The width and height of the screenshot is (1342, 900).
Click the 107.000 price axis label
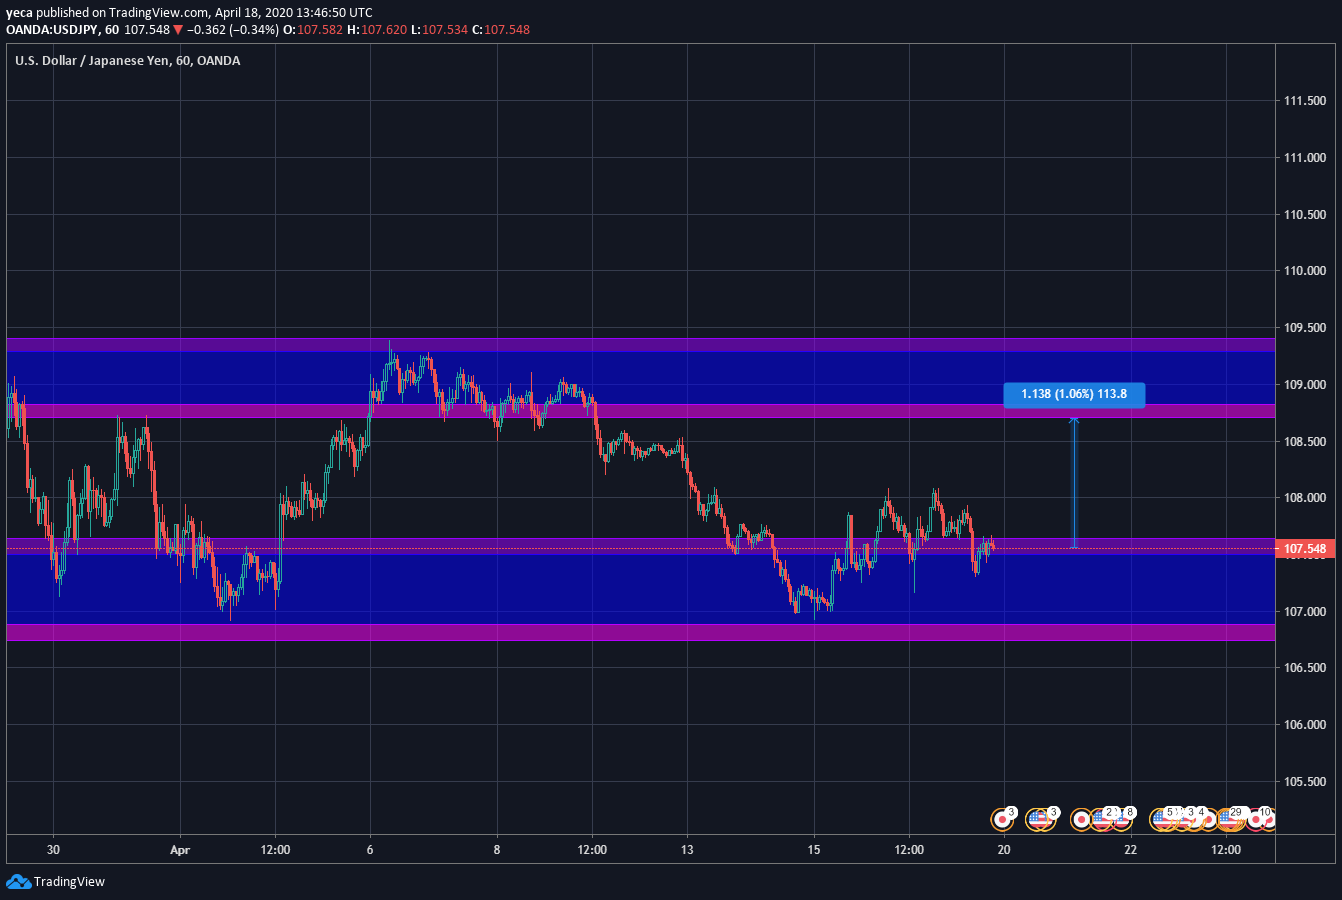pos(1305,611)
